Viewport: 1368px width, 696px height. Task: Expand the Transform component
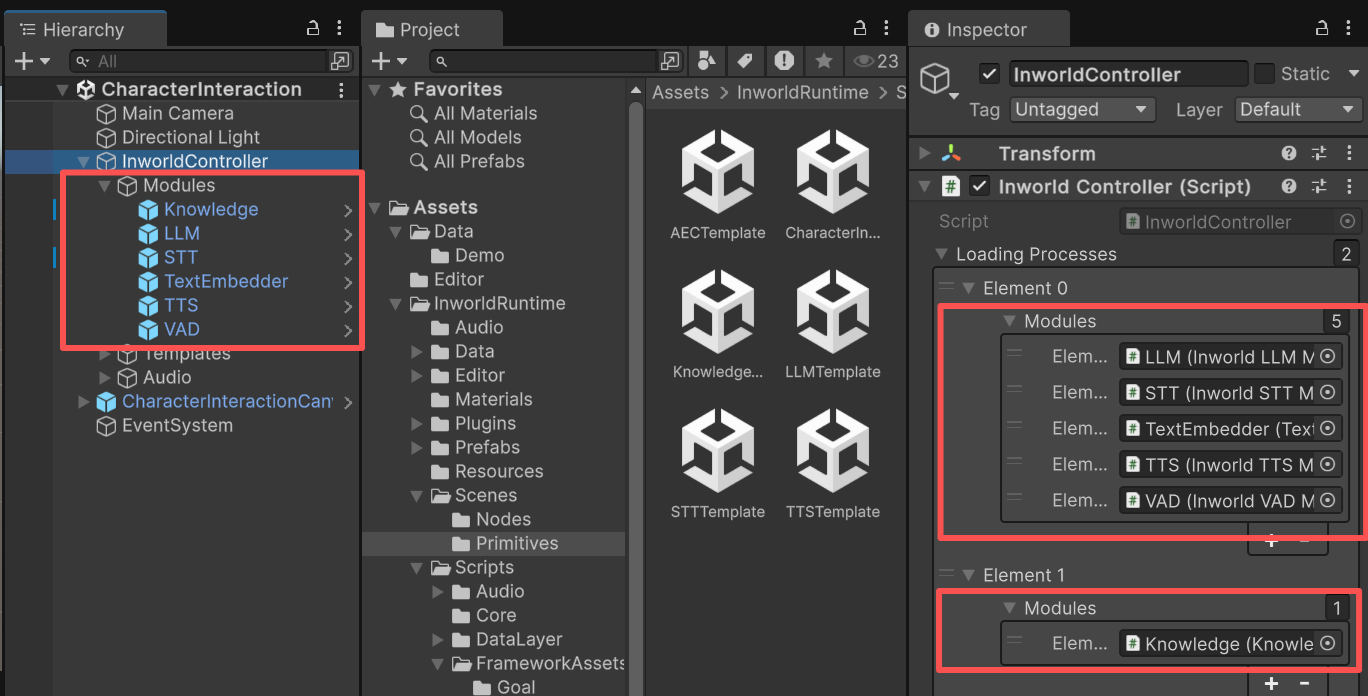[925, 154]
